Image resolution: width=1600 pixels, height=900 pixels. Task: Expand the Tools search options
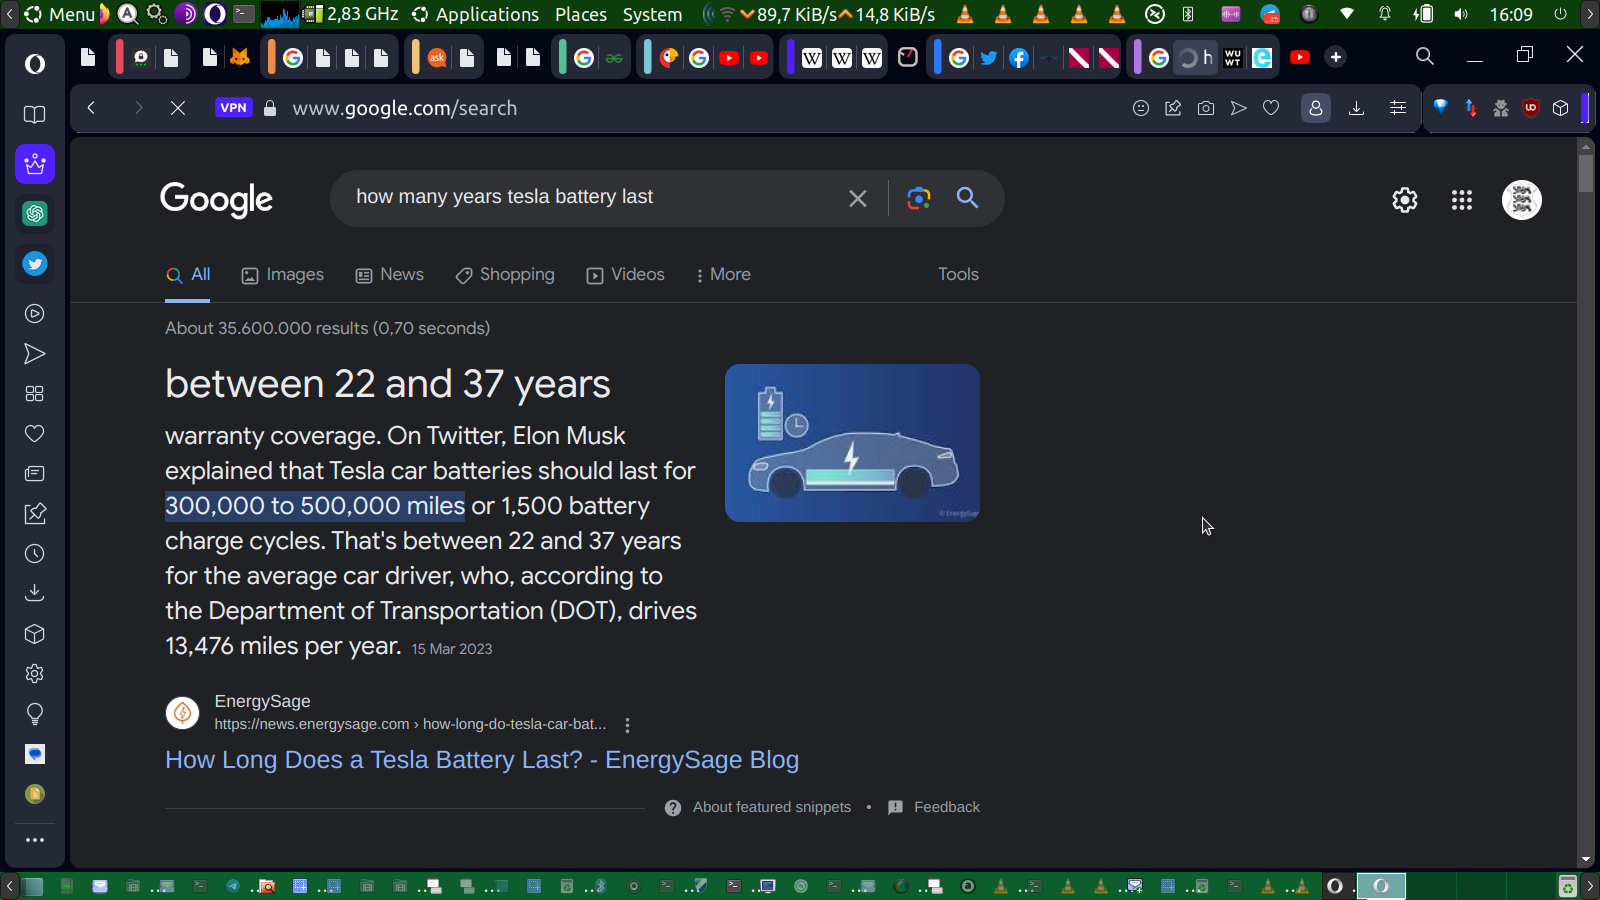(957, 275)
